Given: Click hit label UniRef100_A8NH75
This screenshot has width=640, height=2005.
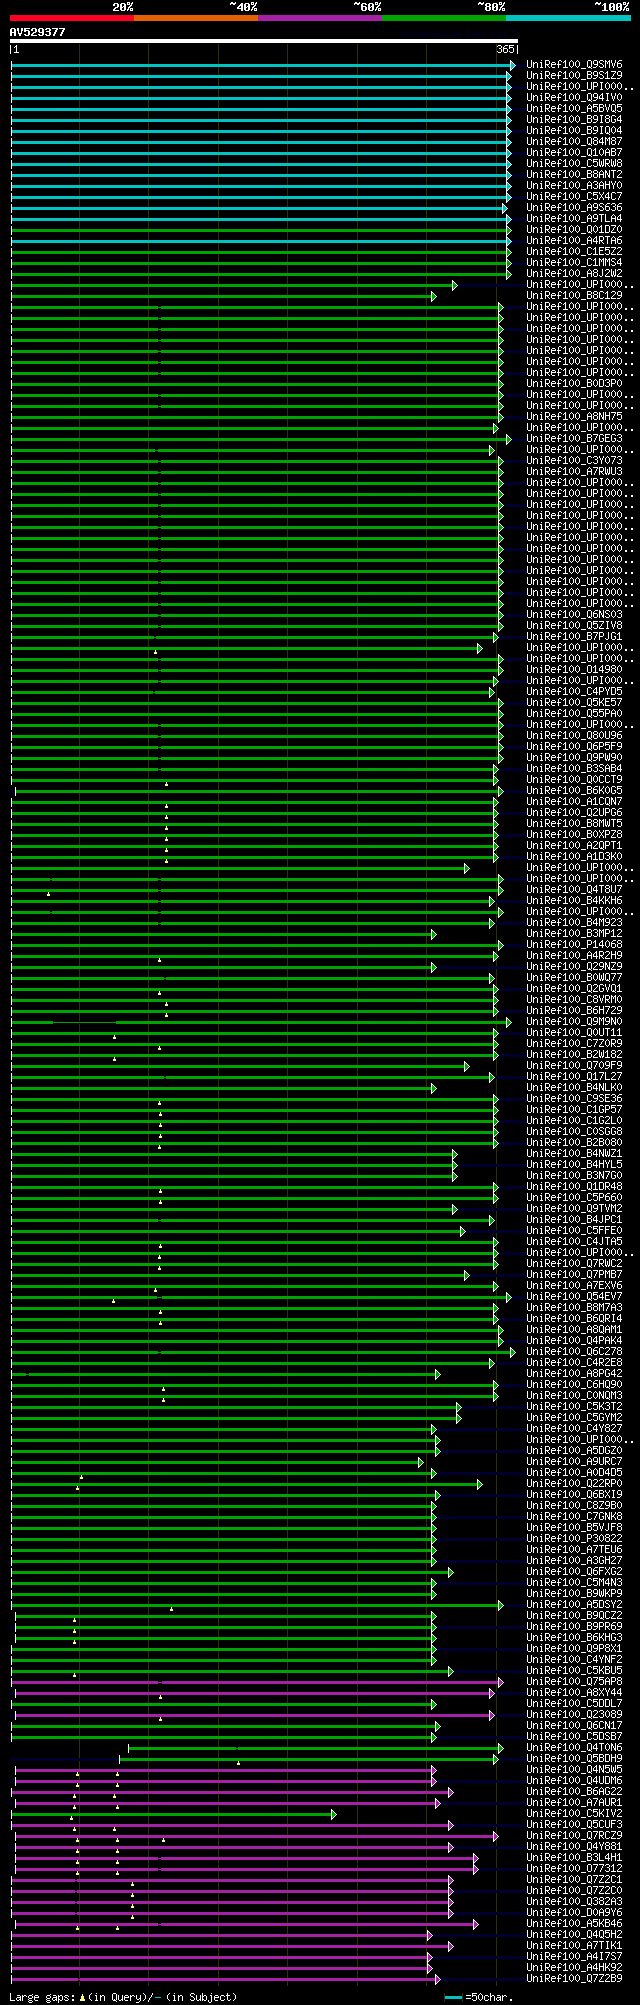Looking at the screenshot, I should [574, 417].
